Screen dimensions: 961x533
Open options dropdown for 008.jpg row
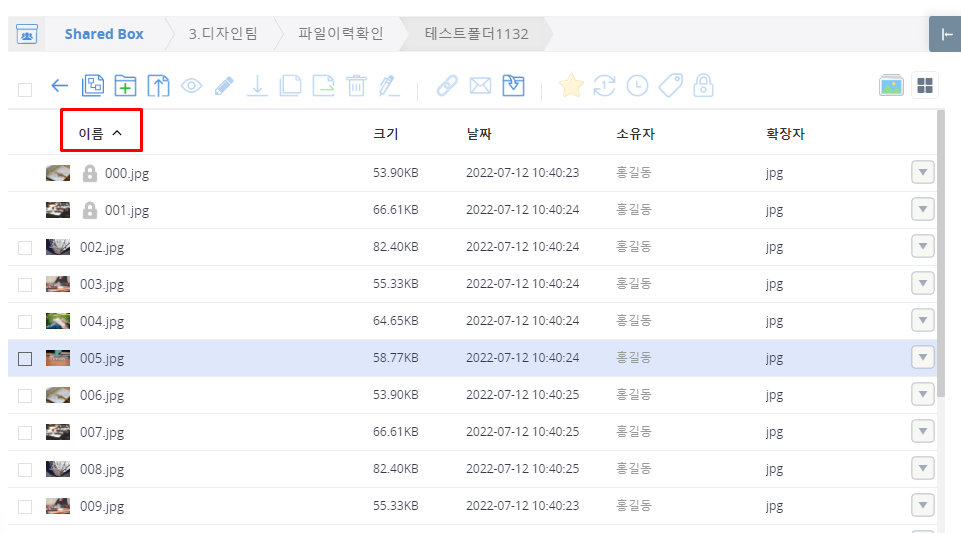coord(922,469)
